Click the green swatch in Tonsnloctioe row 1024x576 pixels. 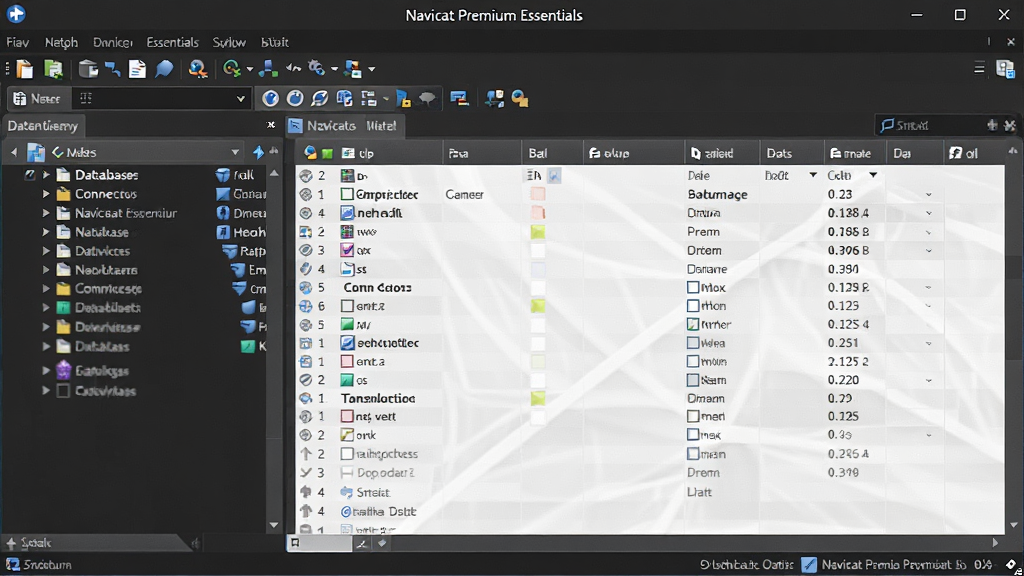[x=537, y=398]
